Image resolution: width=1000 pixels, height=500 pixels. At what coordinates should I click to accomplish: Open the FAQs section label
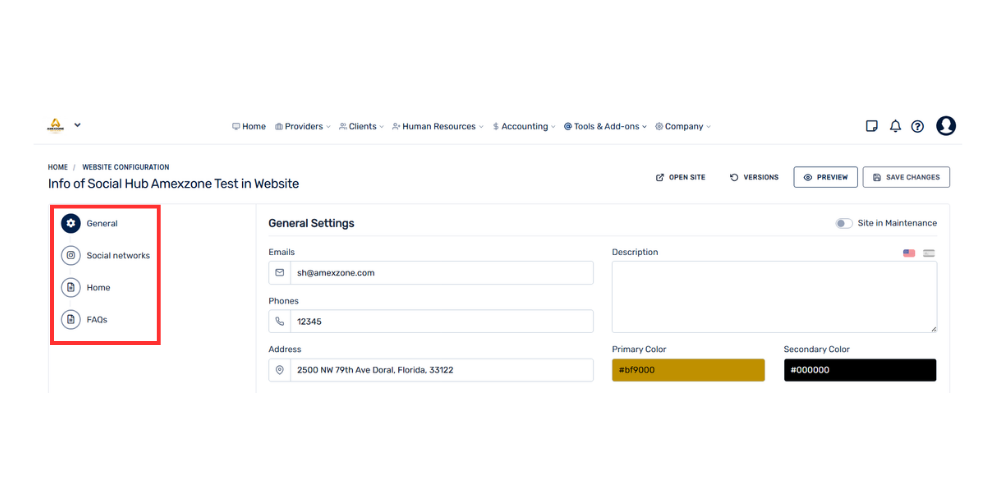pos(97,320)
